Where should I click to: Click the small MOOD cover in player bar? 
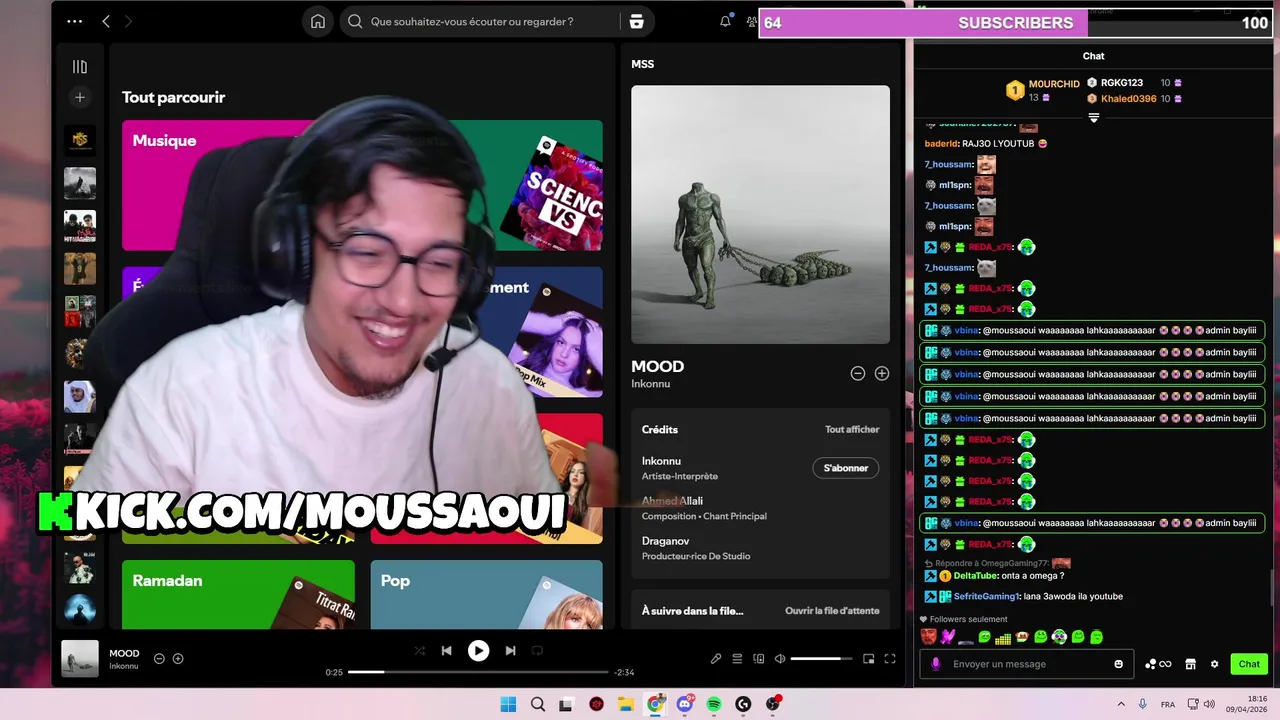tap(80, 658)
